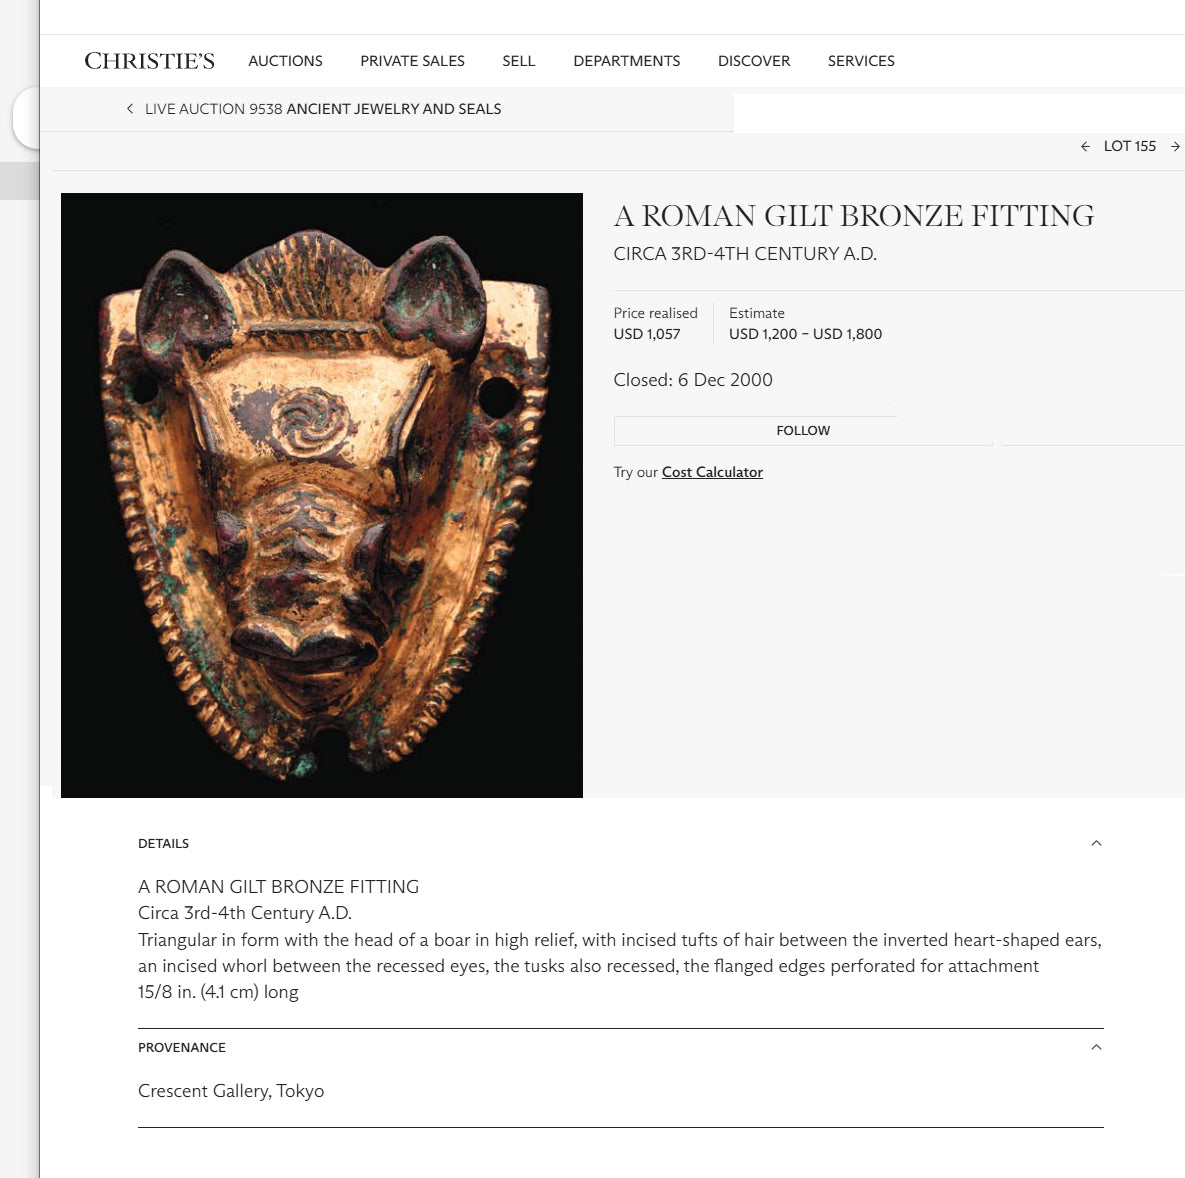This screenshot has width=1185, height=1178.
Task: Collapse the Details section chevron
Action: tap(1096, 843)
